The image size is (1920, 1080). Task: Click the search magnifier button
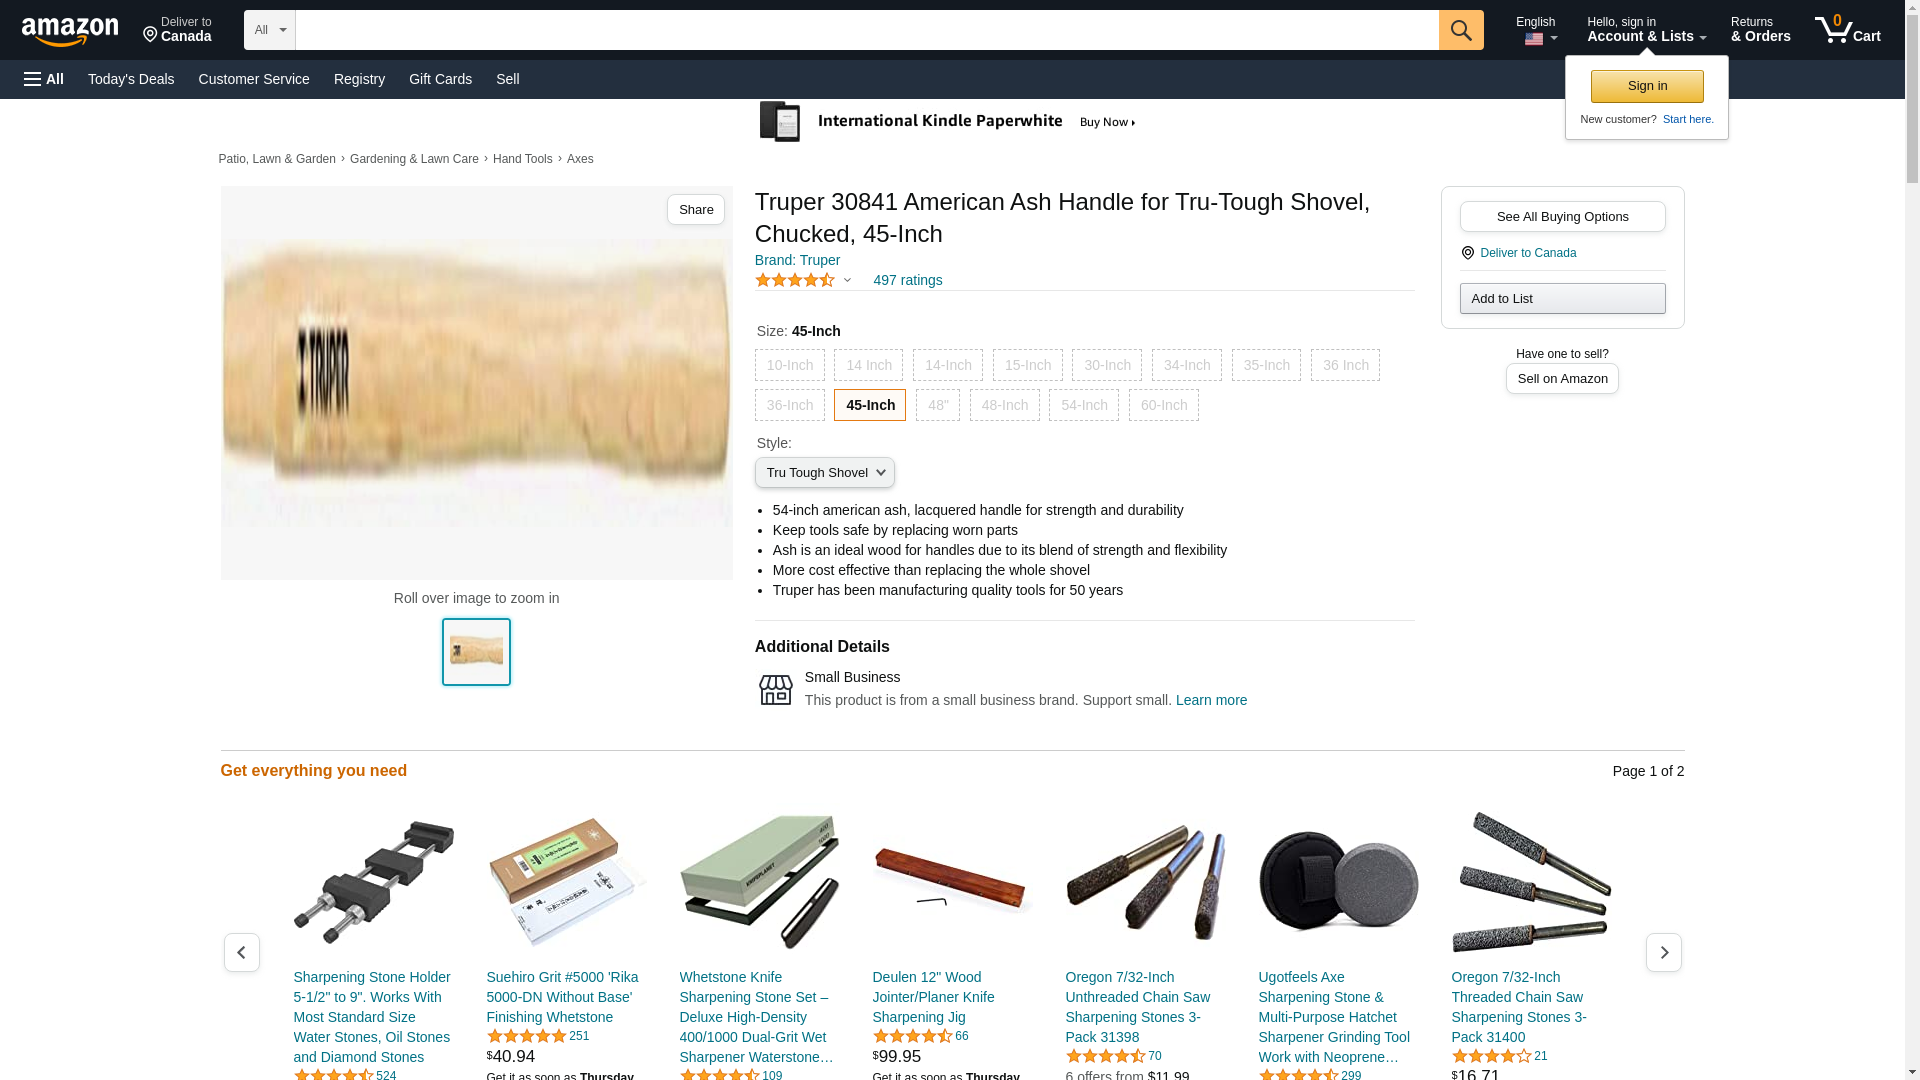tap(1461, 30)
